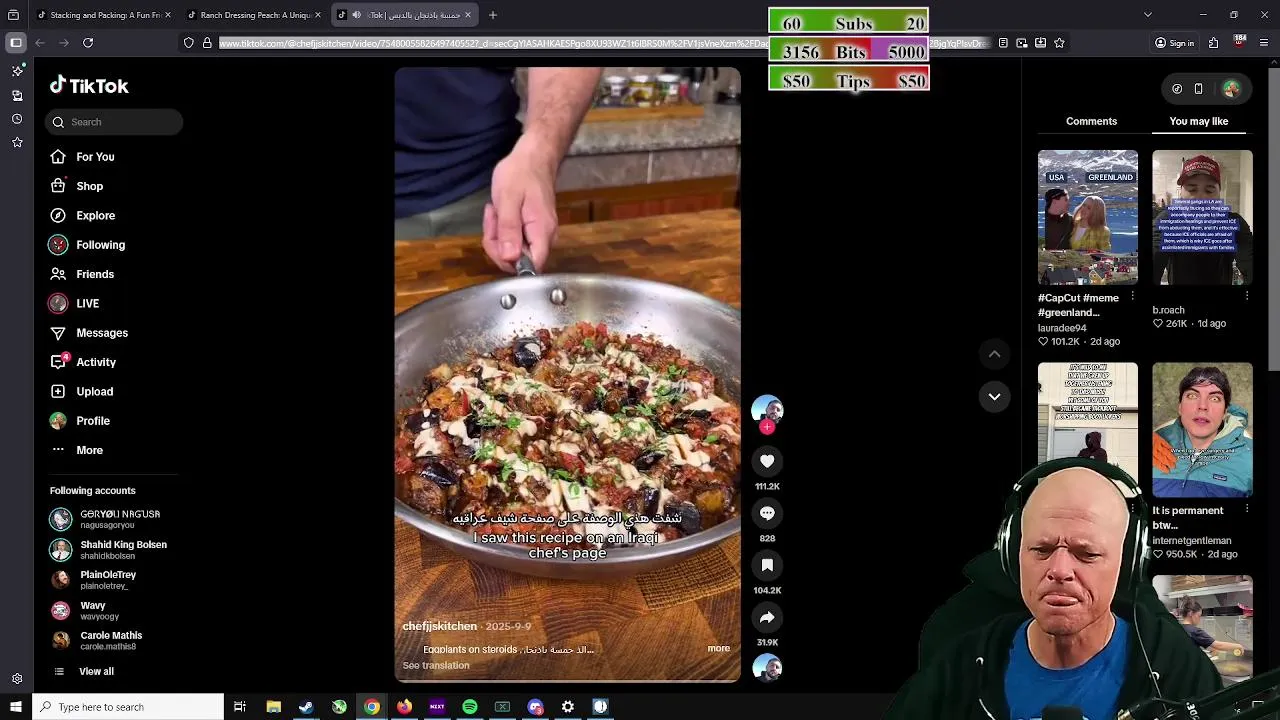The height and width of the screenshot is (720, 1280).
Task: Share the video using the arrow icon
Action: point(767,617)
